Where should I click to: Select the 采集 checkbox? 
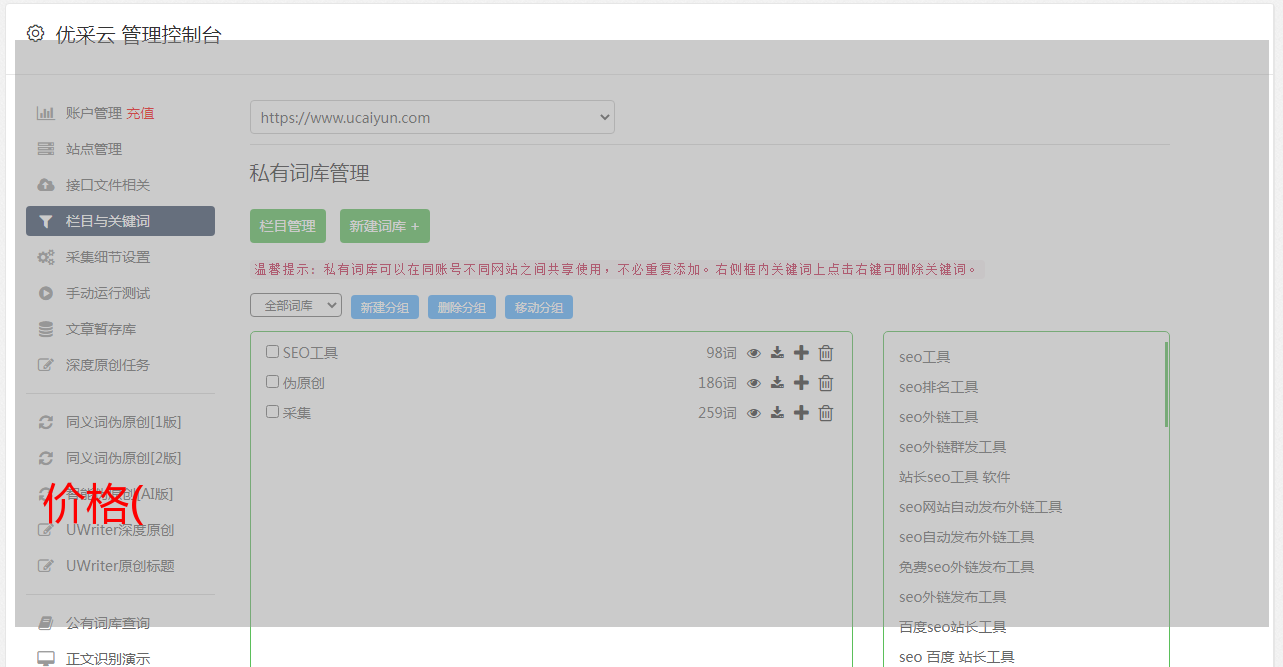272,412
